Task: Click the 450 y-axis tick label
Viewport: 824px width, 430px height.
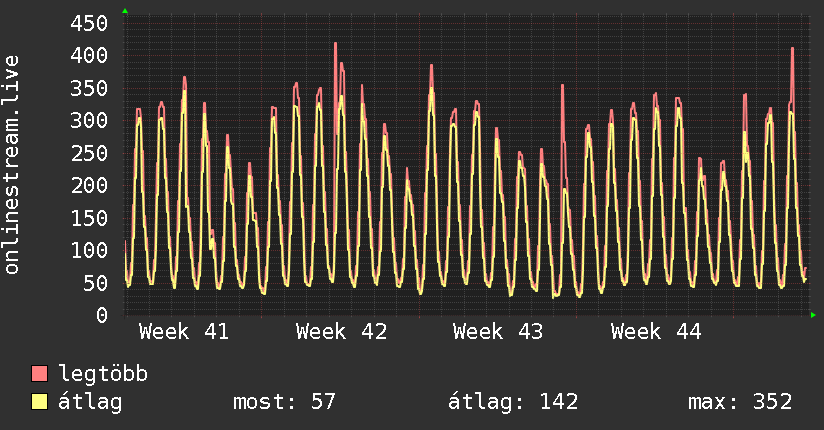Action: click(x=89, y=23)
